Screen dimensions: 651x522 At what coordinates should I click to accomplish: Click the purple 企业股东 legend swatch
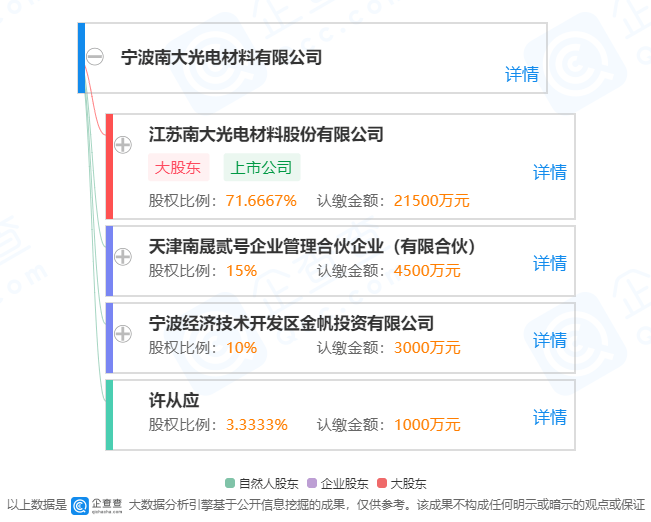[312, 483]
